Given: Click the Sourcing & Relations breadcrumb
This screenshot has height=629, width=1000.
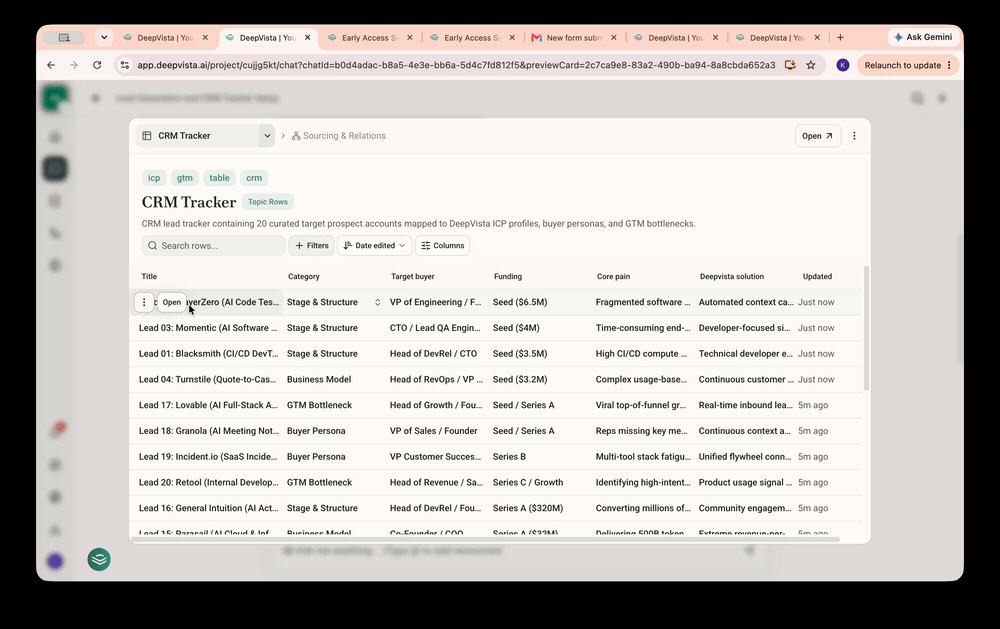Looking at the screenshot, I should point(339,136).
